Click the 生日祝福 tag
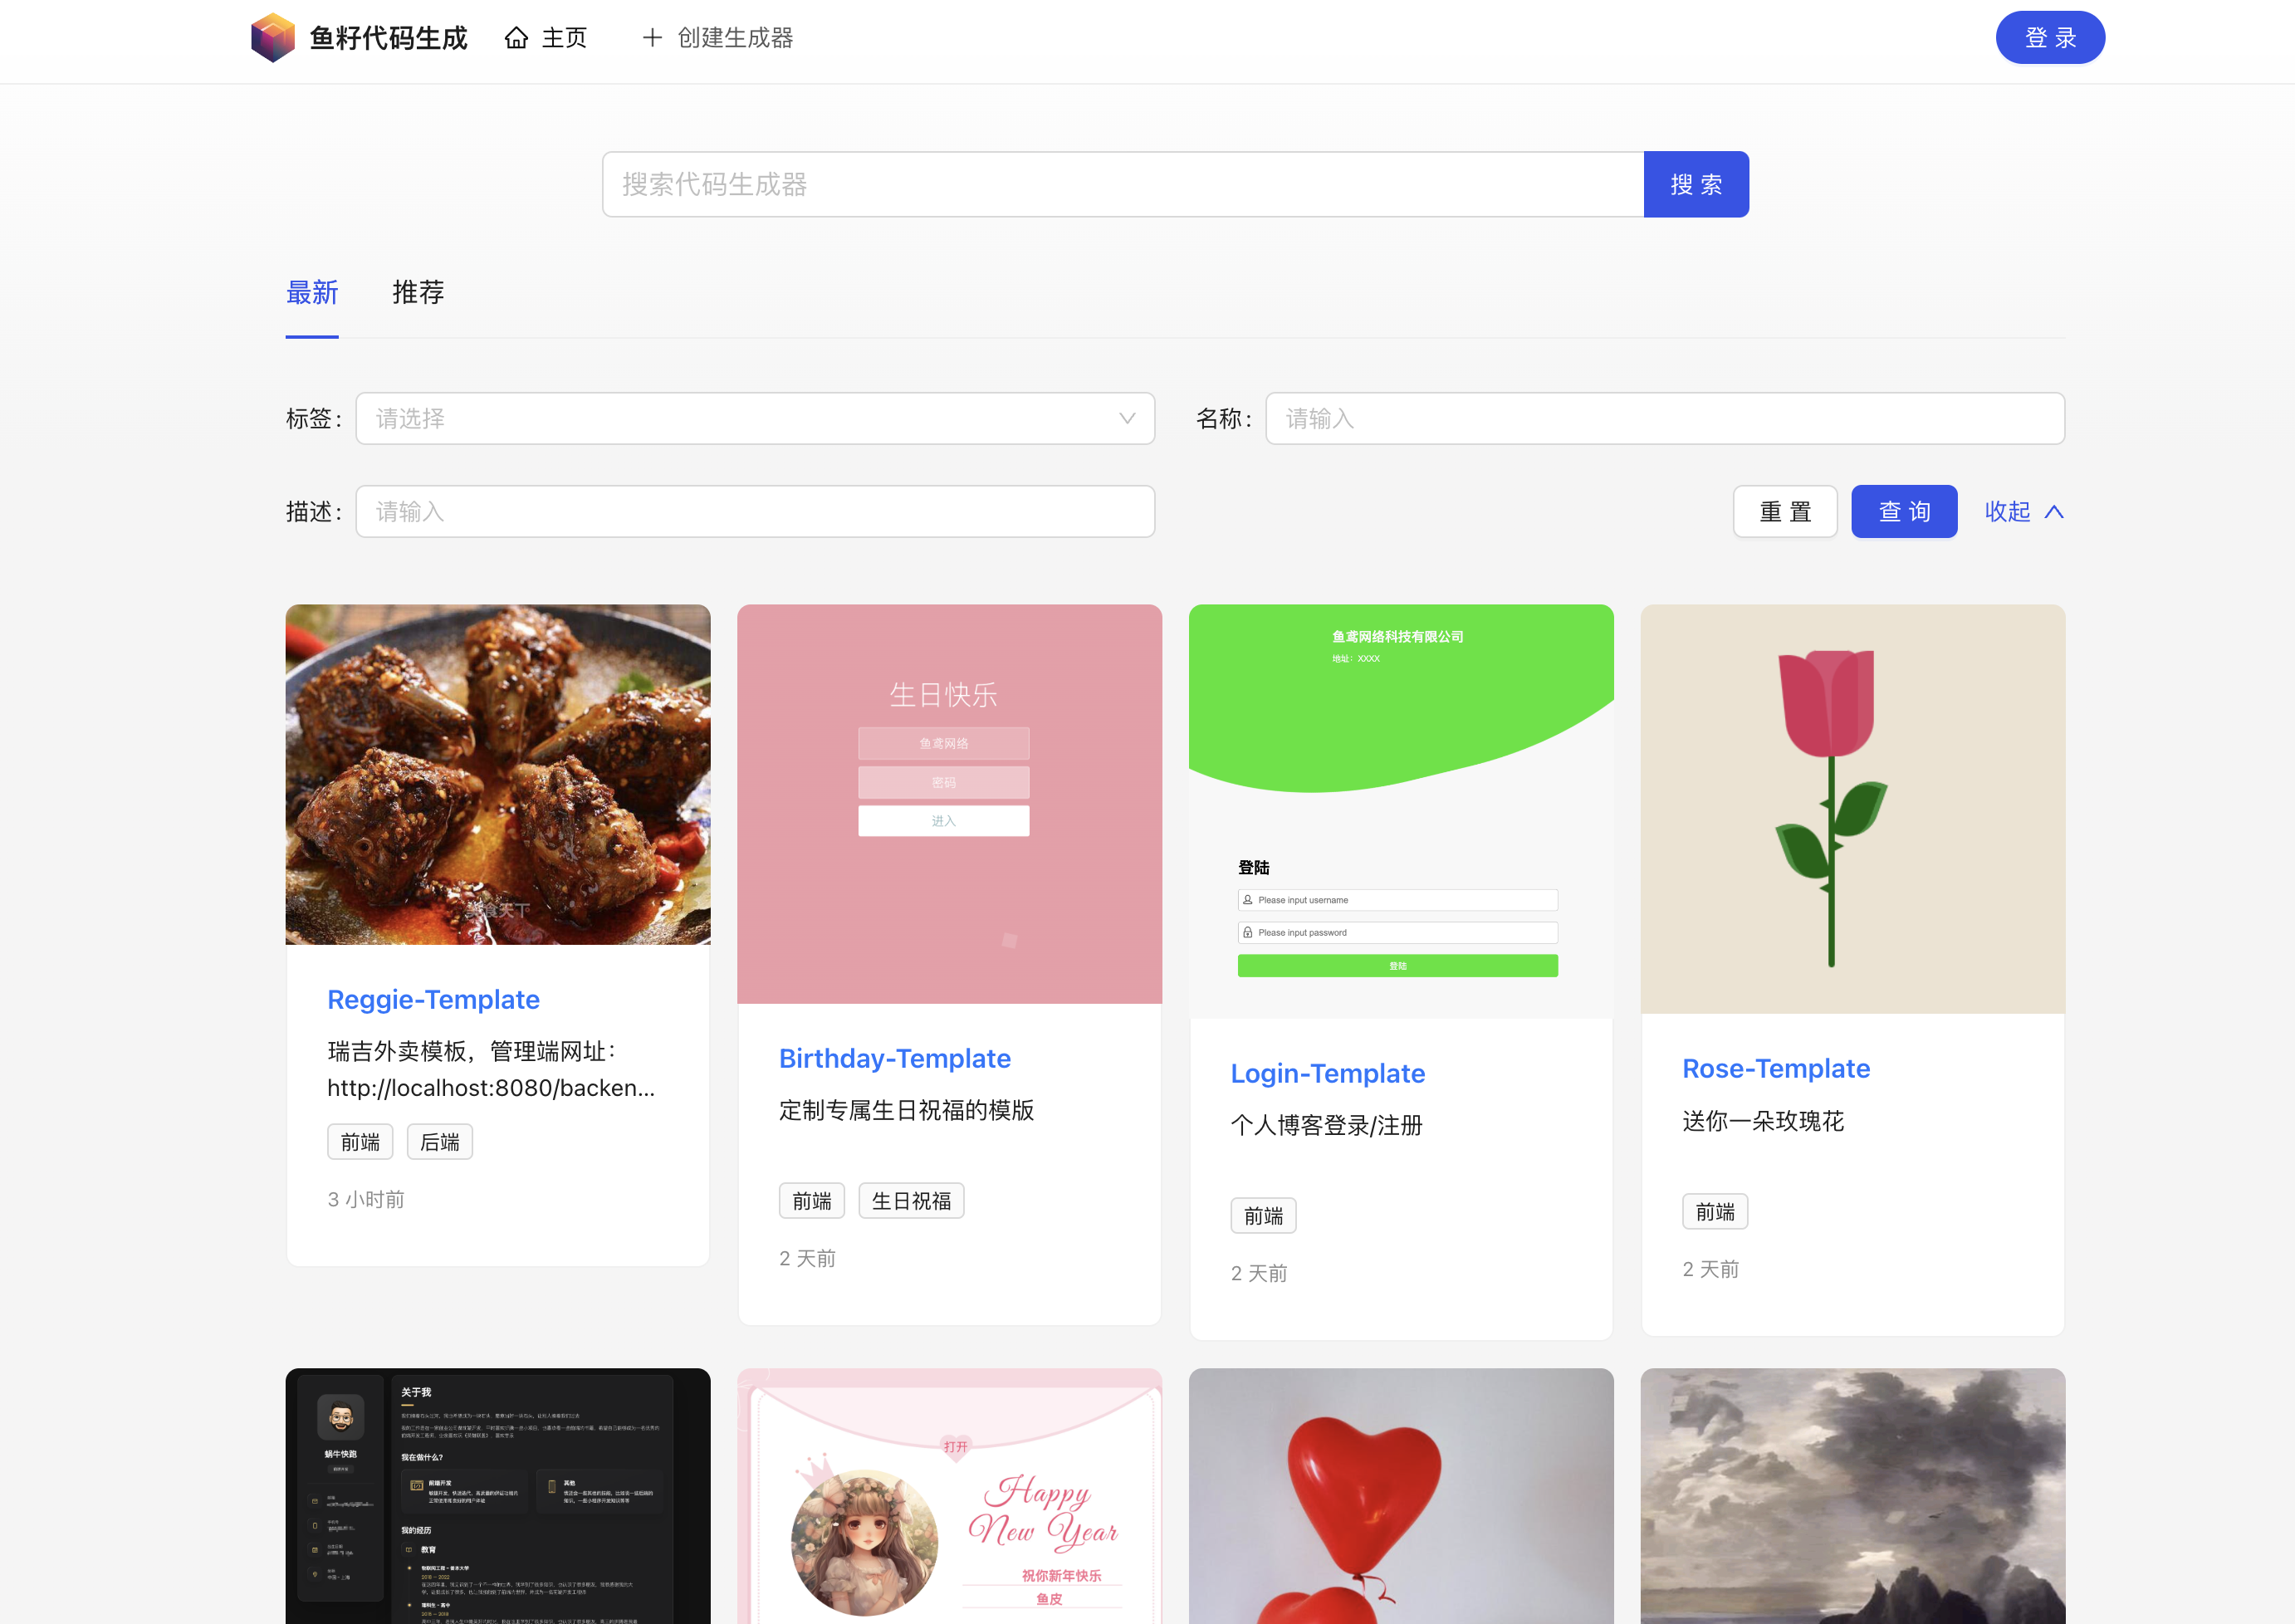The width and height of the screenshot is (2295, 1624). tap(910, 1201)
